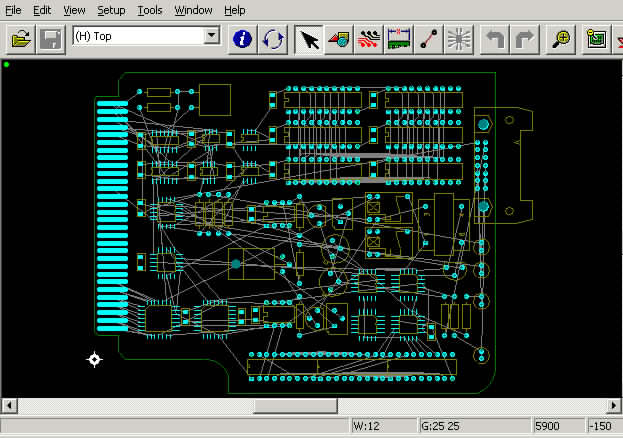This screenshot has height=438, width=623.
Task: Select the arrow pointer Select tool
Action: tap(310, 39)
